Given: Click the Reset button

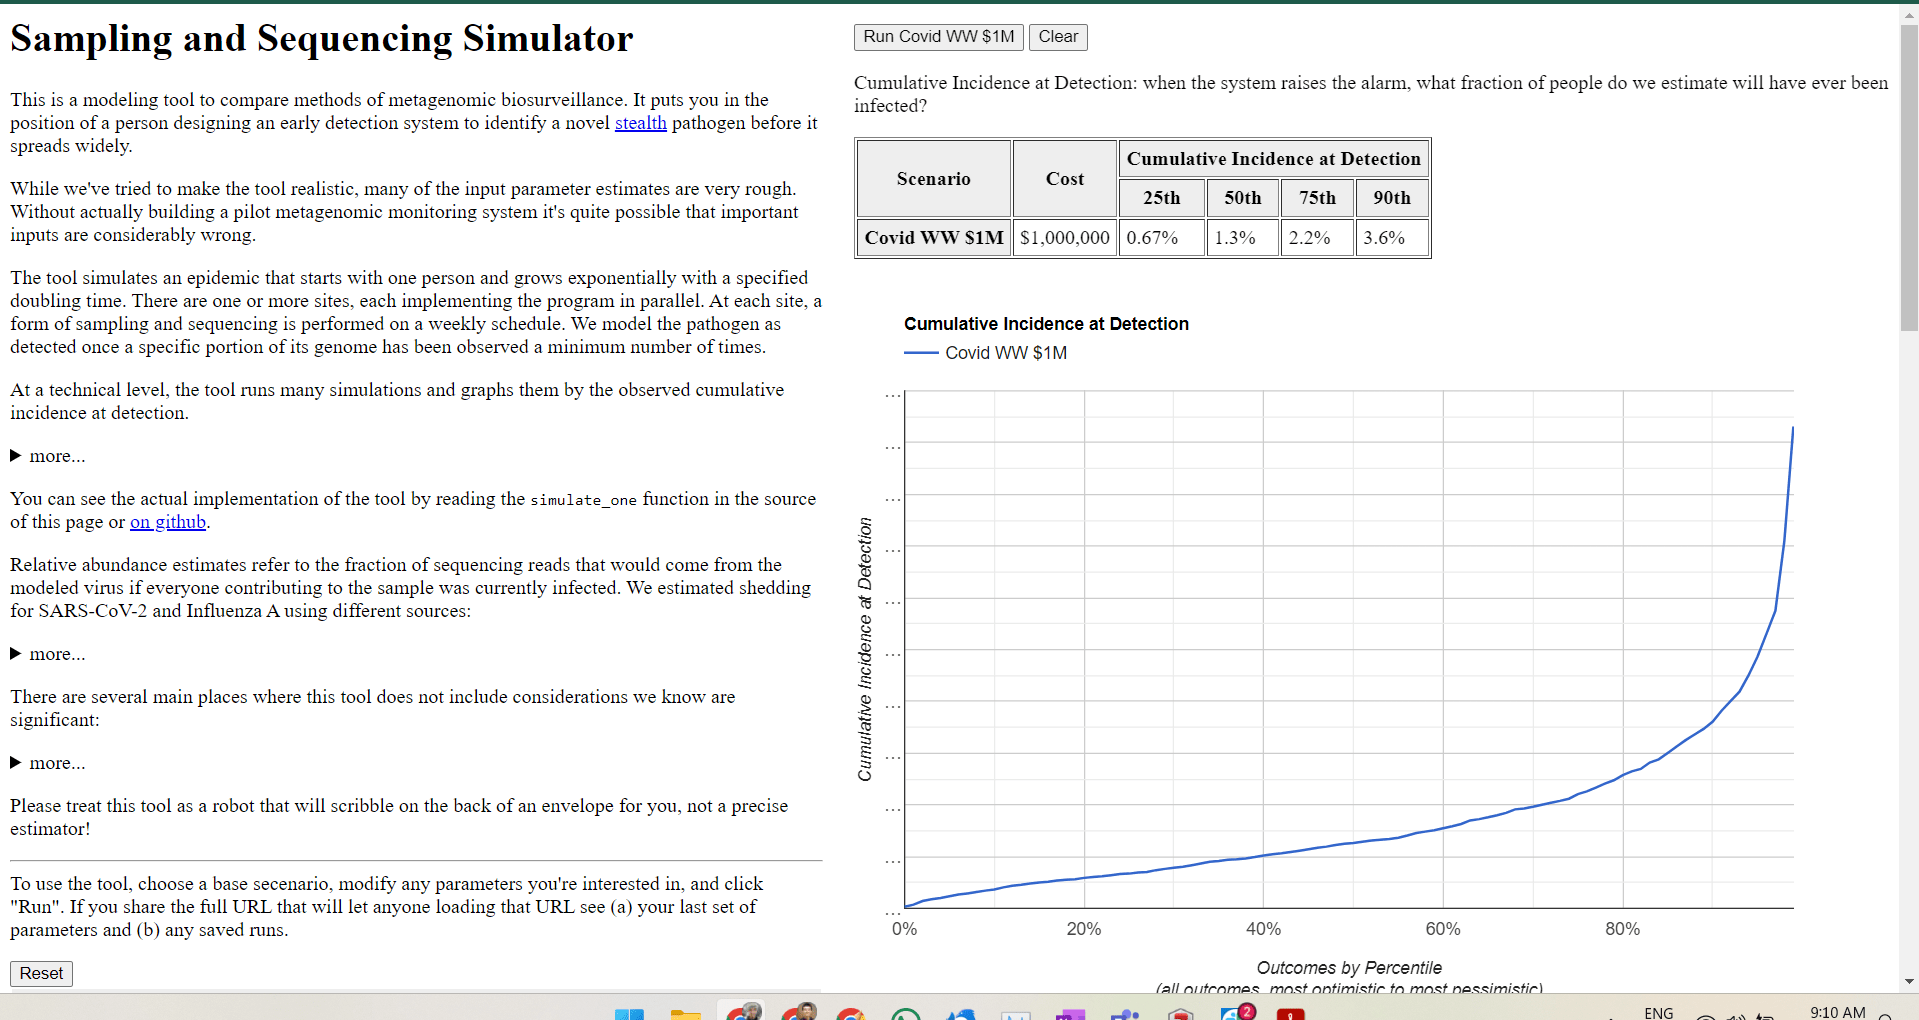Looking at the screenshot, I should coord(41,973).
